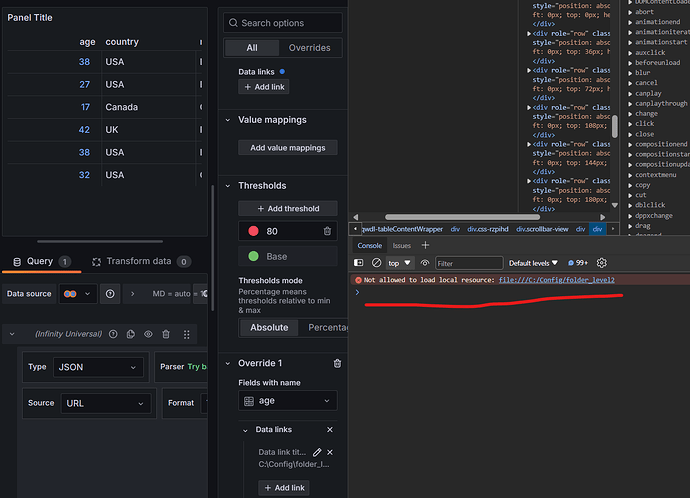
Task: Open the Type JSON dropdown
Action: [99, 367]
